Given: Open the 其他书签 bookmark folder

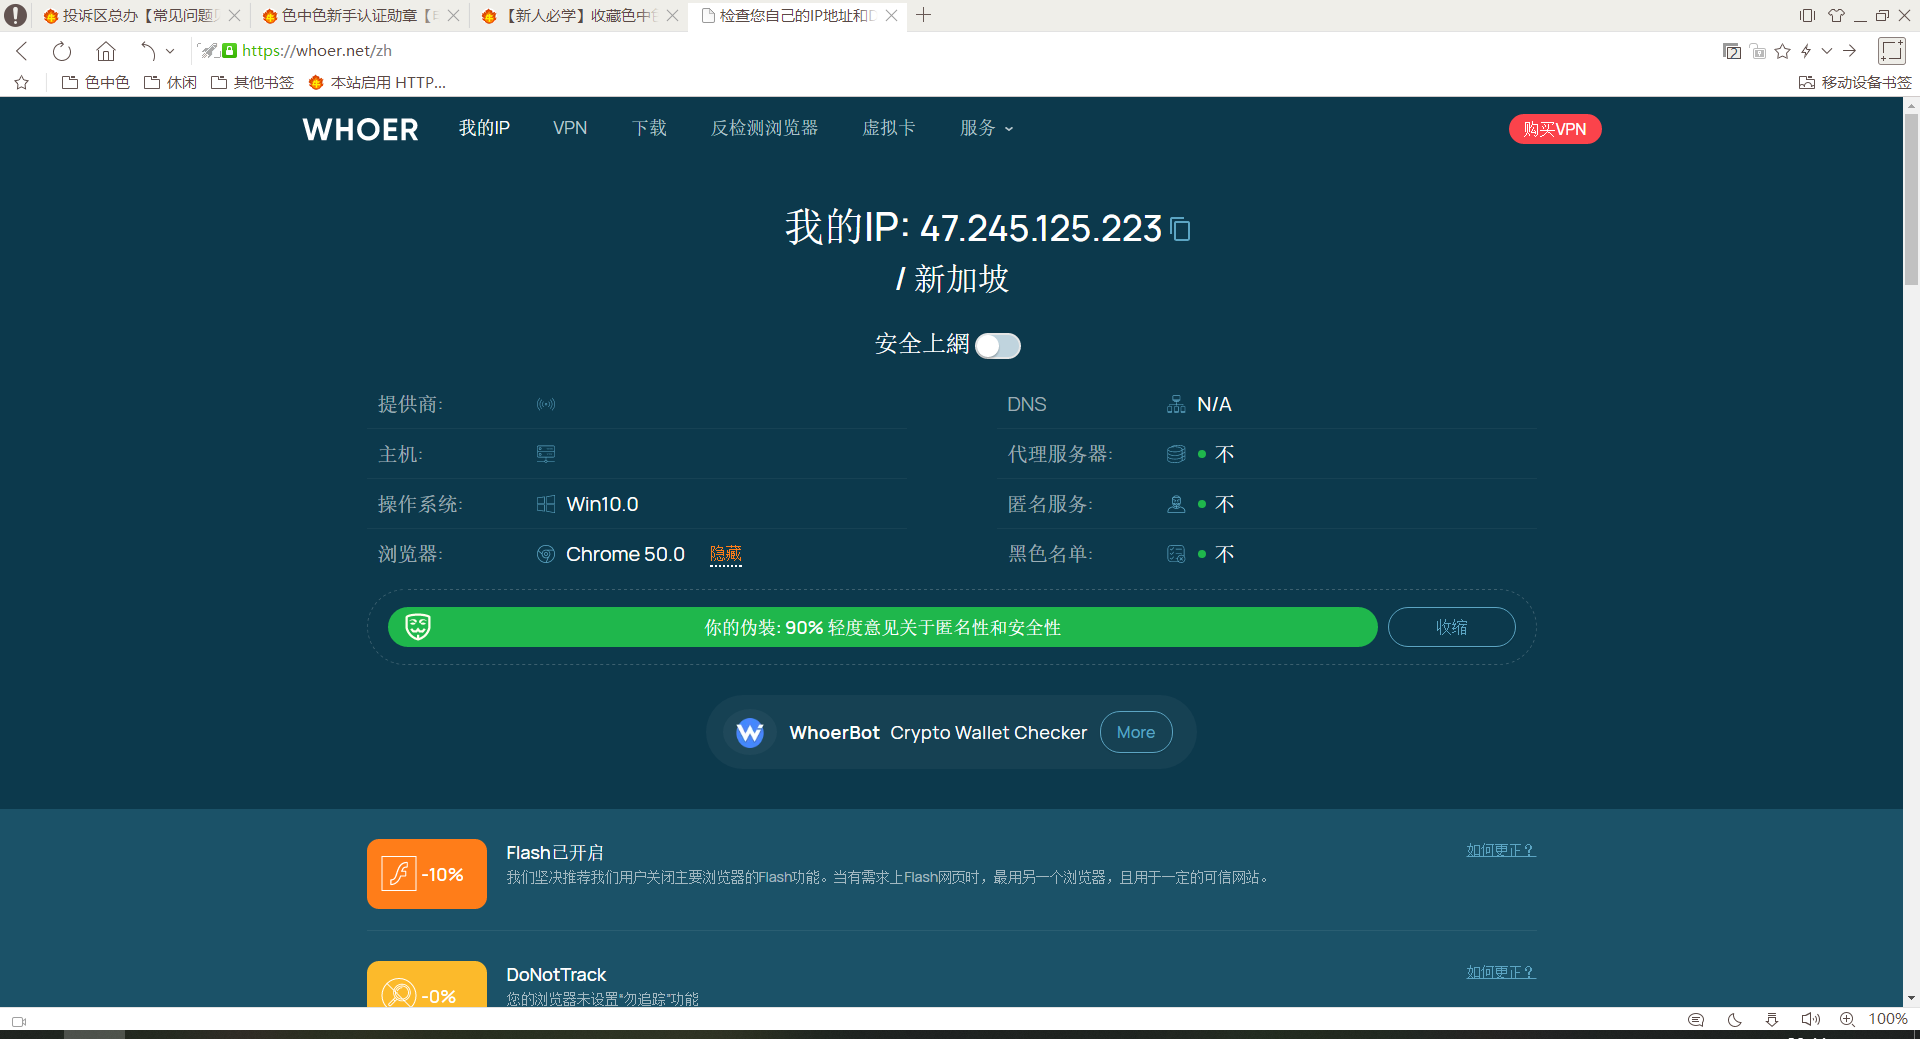Looking at the screenshot, I should (x=252, y=83).
